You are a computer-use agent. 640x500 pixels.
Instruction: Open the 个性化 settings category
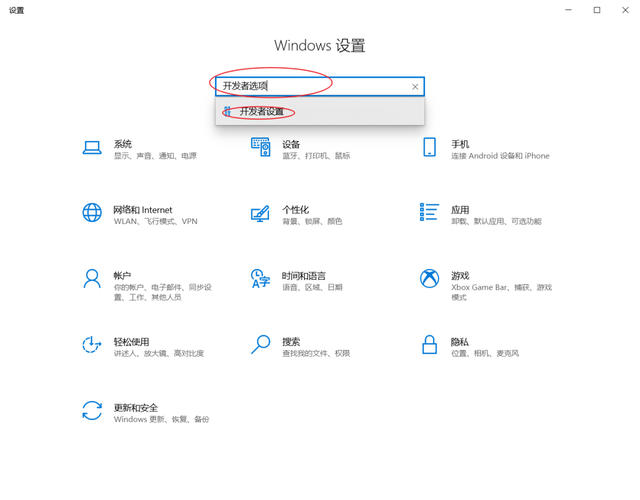(x=296, y=210)
